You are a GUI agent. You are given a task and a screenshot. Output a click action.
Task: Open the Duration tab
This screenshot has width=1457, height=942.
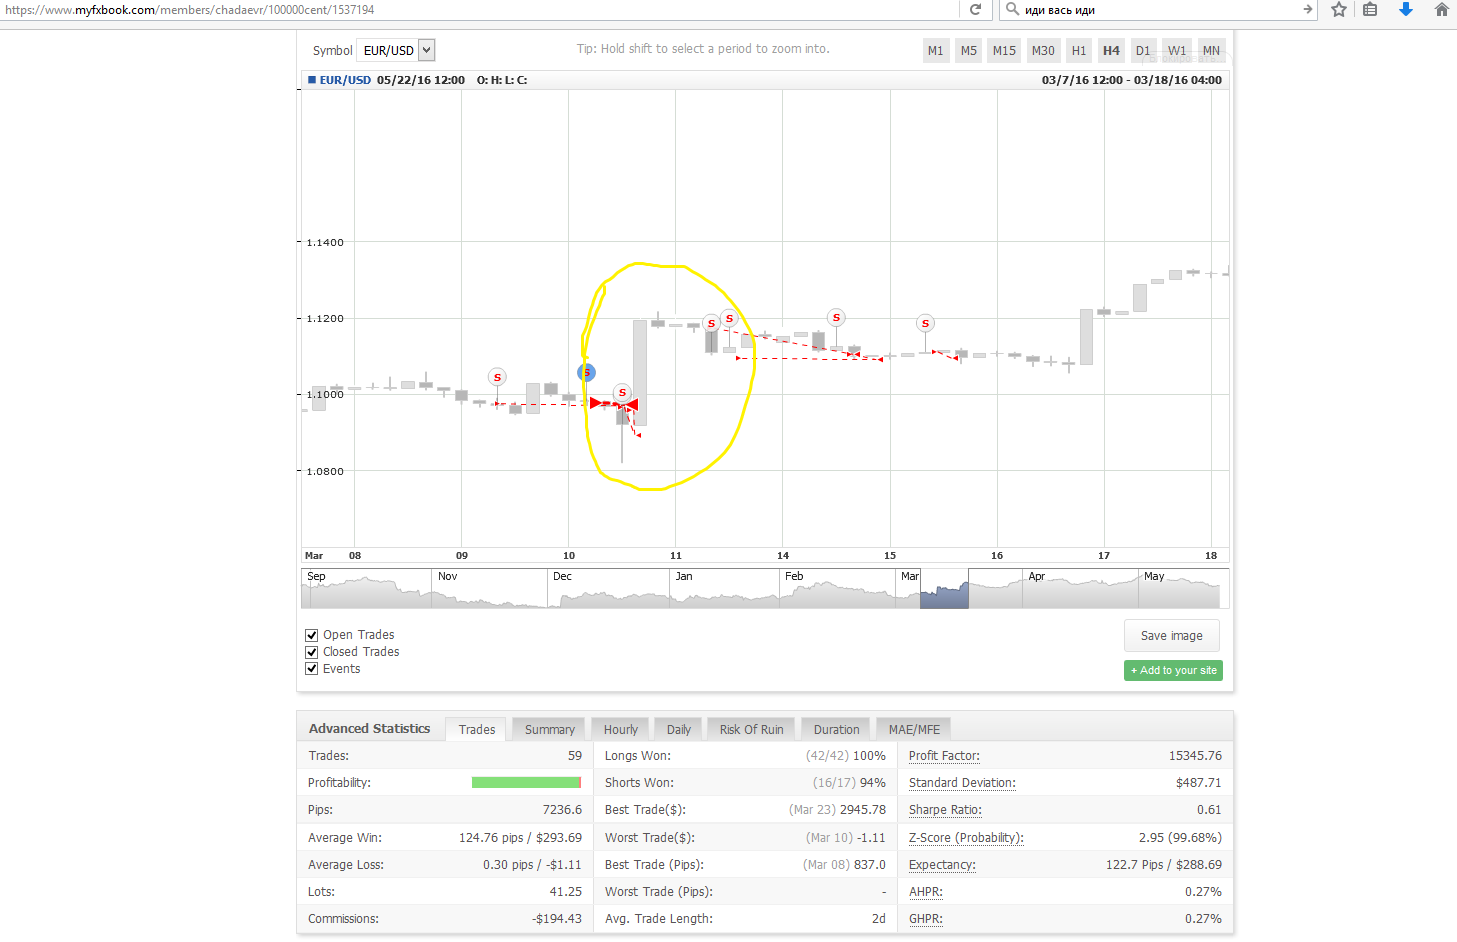click(836, 729)
